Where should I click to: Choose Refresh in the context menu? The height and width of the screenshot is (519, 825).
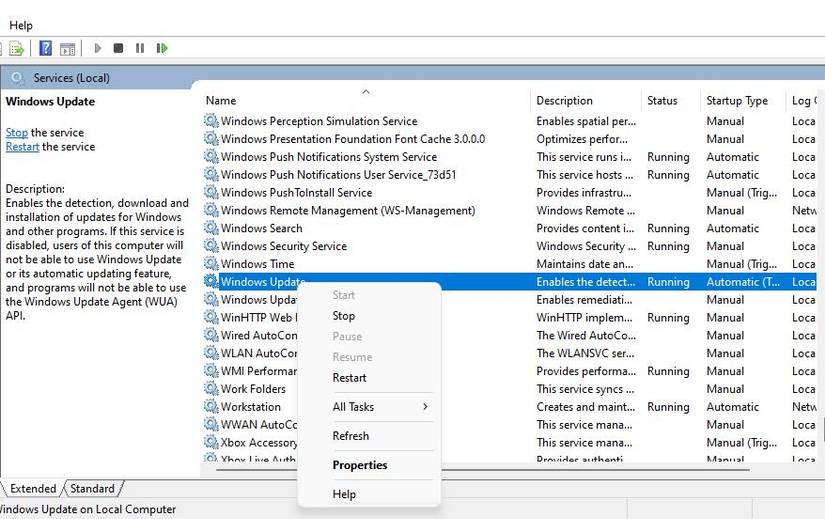tap(350, 436)
